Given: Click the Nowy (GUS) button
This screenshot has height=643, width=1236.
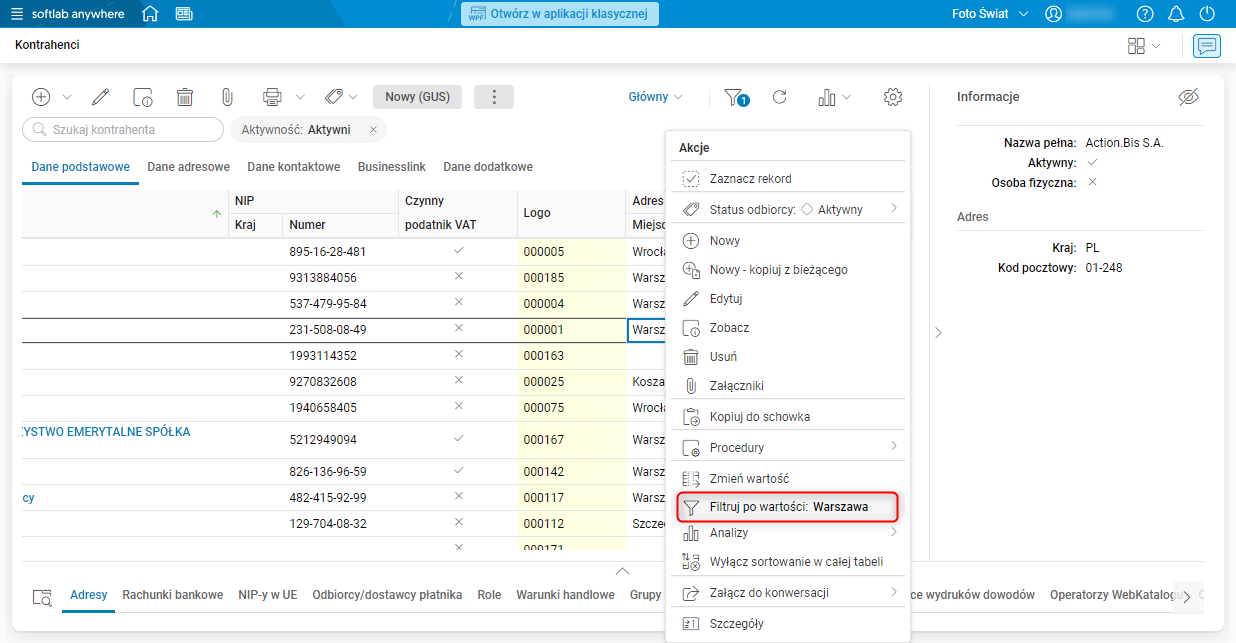Looking at the screenshot, I should click(418, 97).
